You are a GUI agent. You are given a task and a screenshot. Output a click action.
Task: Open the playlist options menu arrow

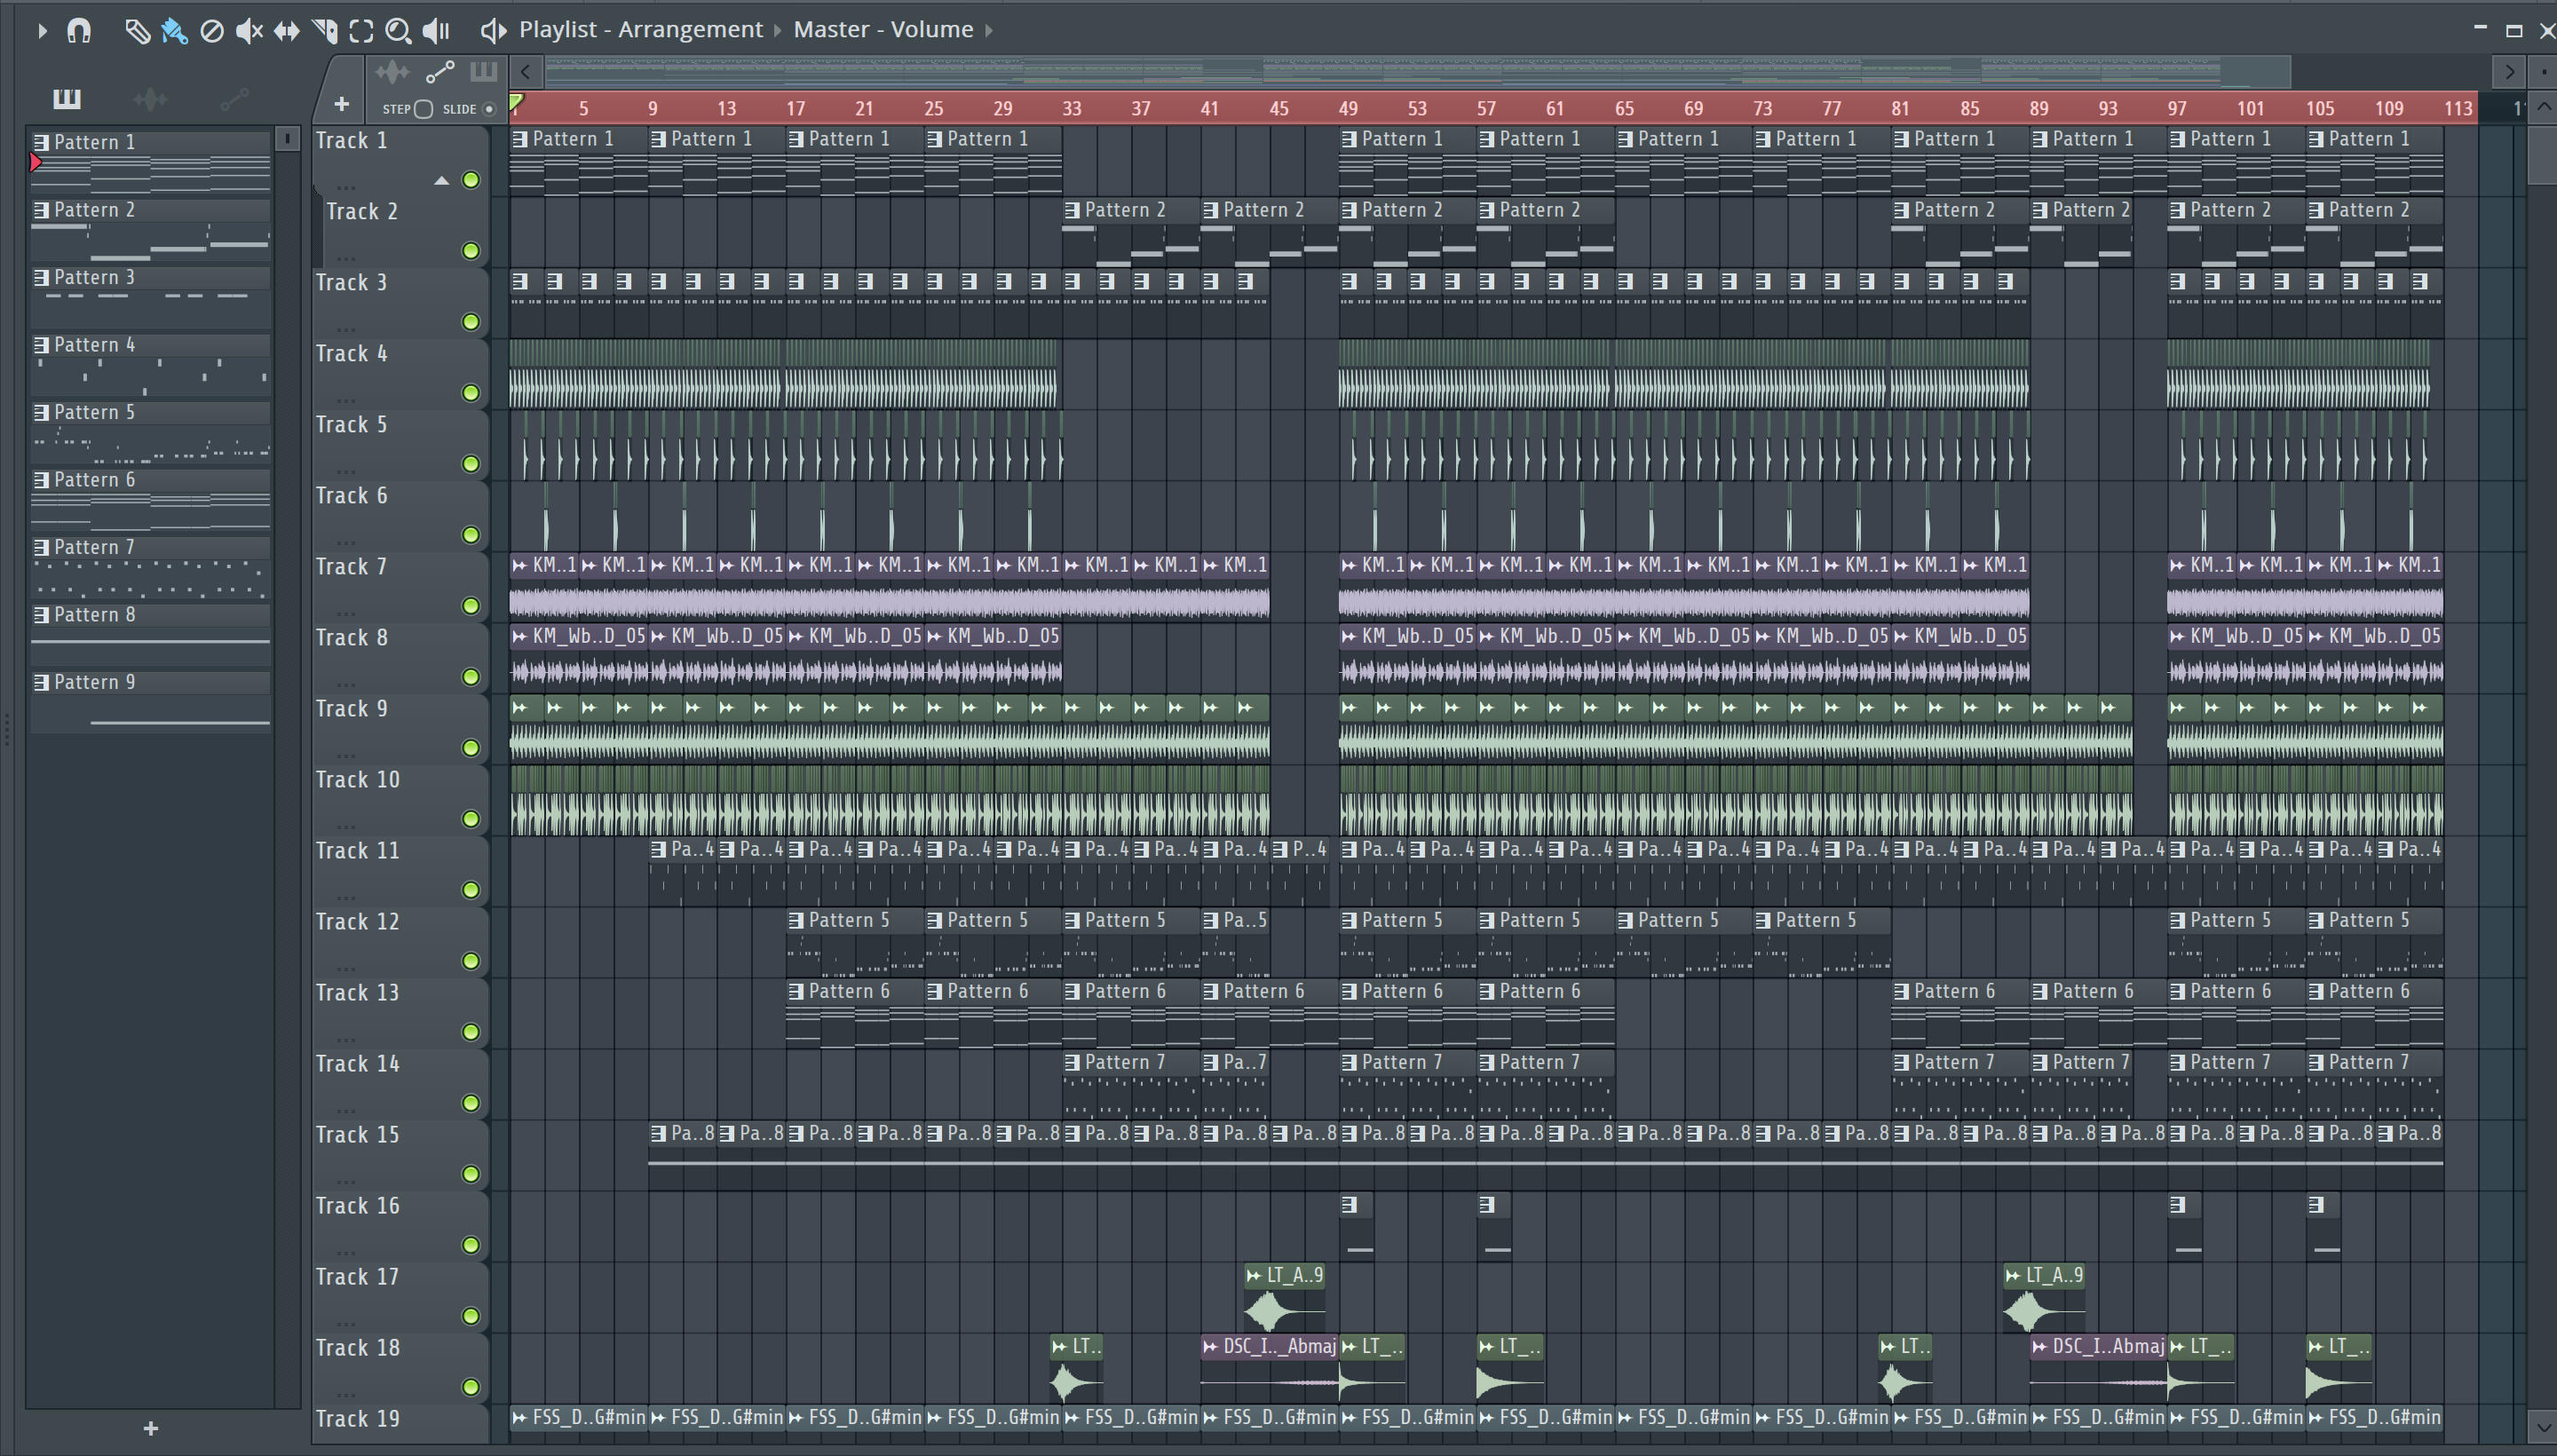[42, 31]
